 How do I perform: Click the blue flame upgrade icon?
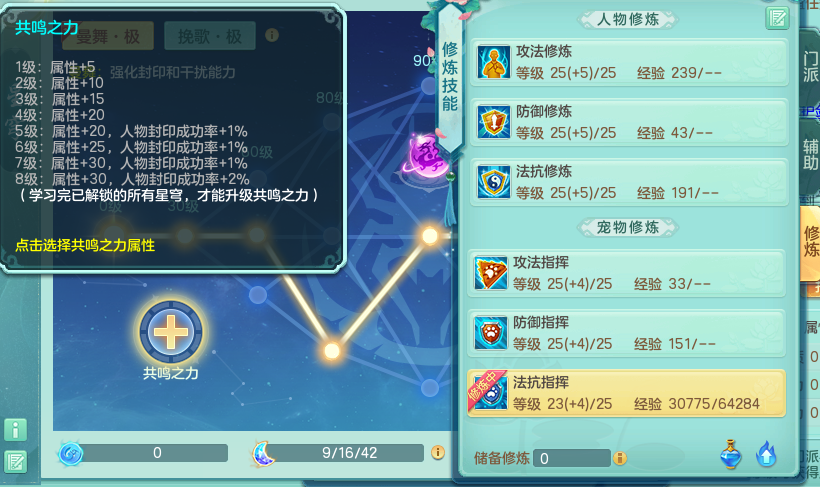pyautogui.click(x=766, y=454)
